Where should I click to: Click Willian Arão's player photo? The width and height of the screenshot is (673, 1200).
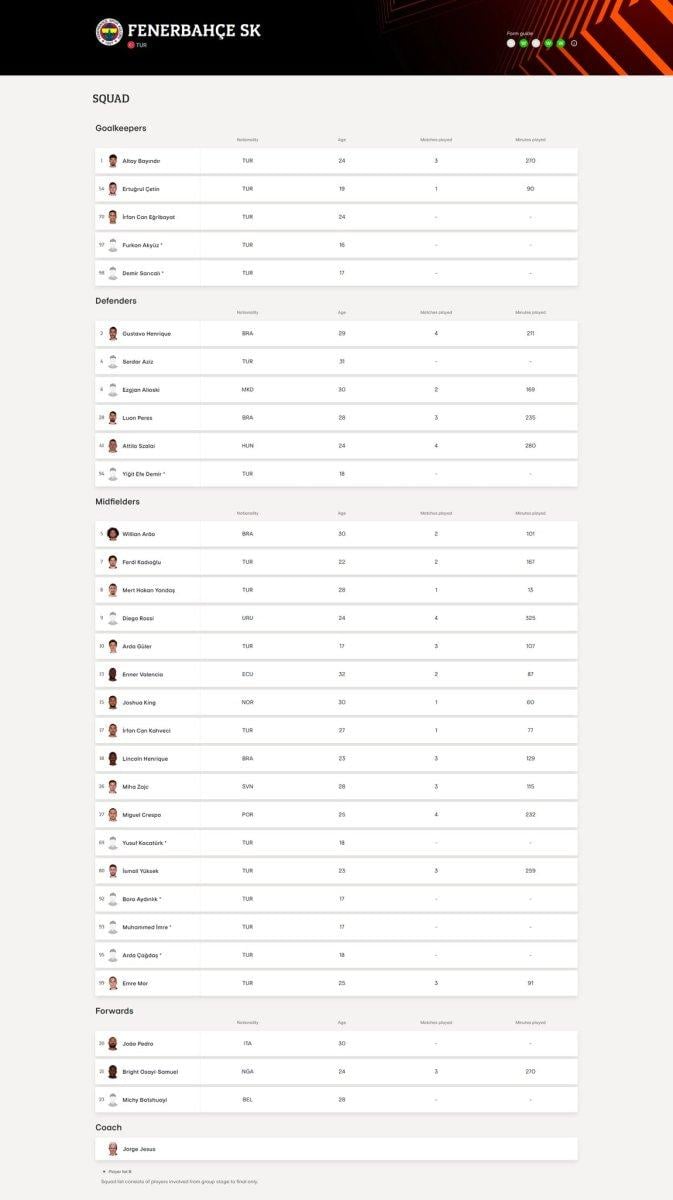[x=113, y=534]
